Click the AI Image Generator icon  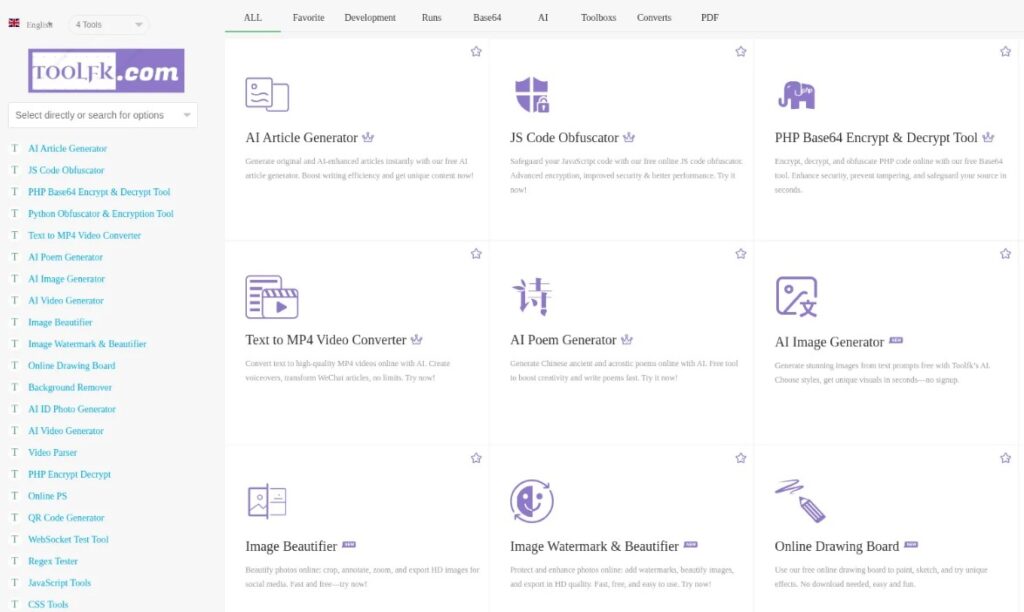796,297
